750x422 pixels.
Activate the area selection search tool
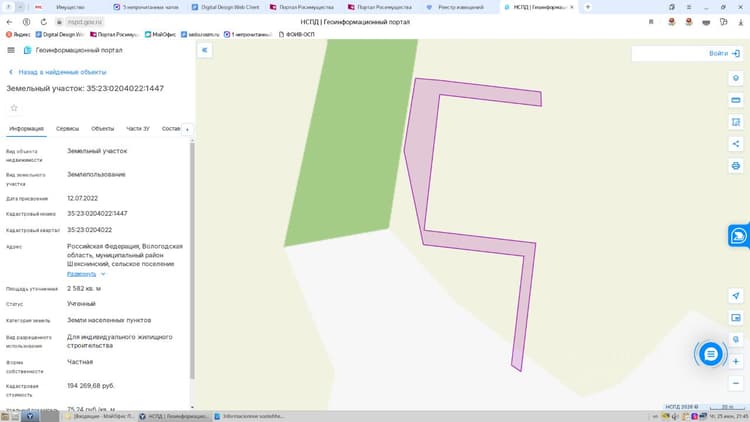(736, 122)
